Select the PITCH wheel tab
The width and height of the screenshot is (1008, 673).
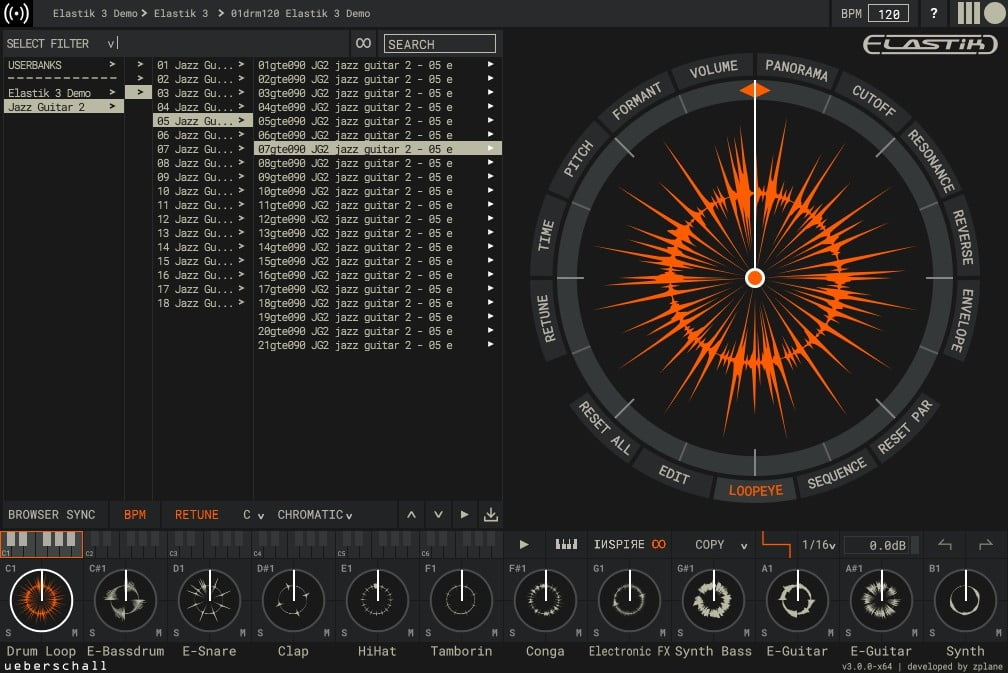coord(578,159)
